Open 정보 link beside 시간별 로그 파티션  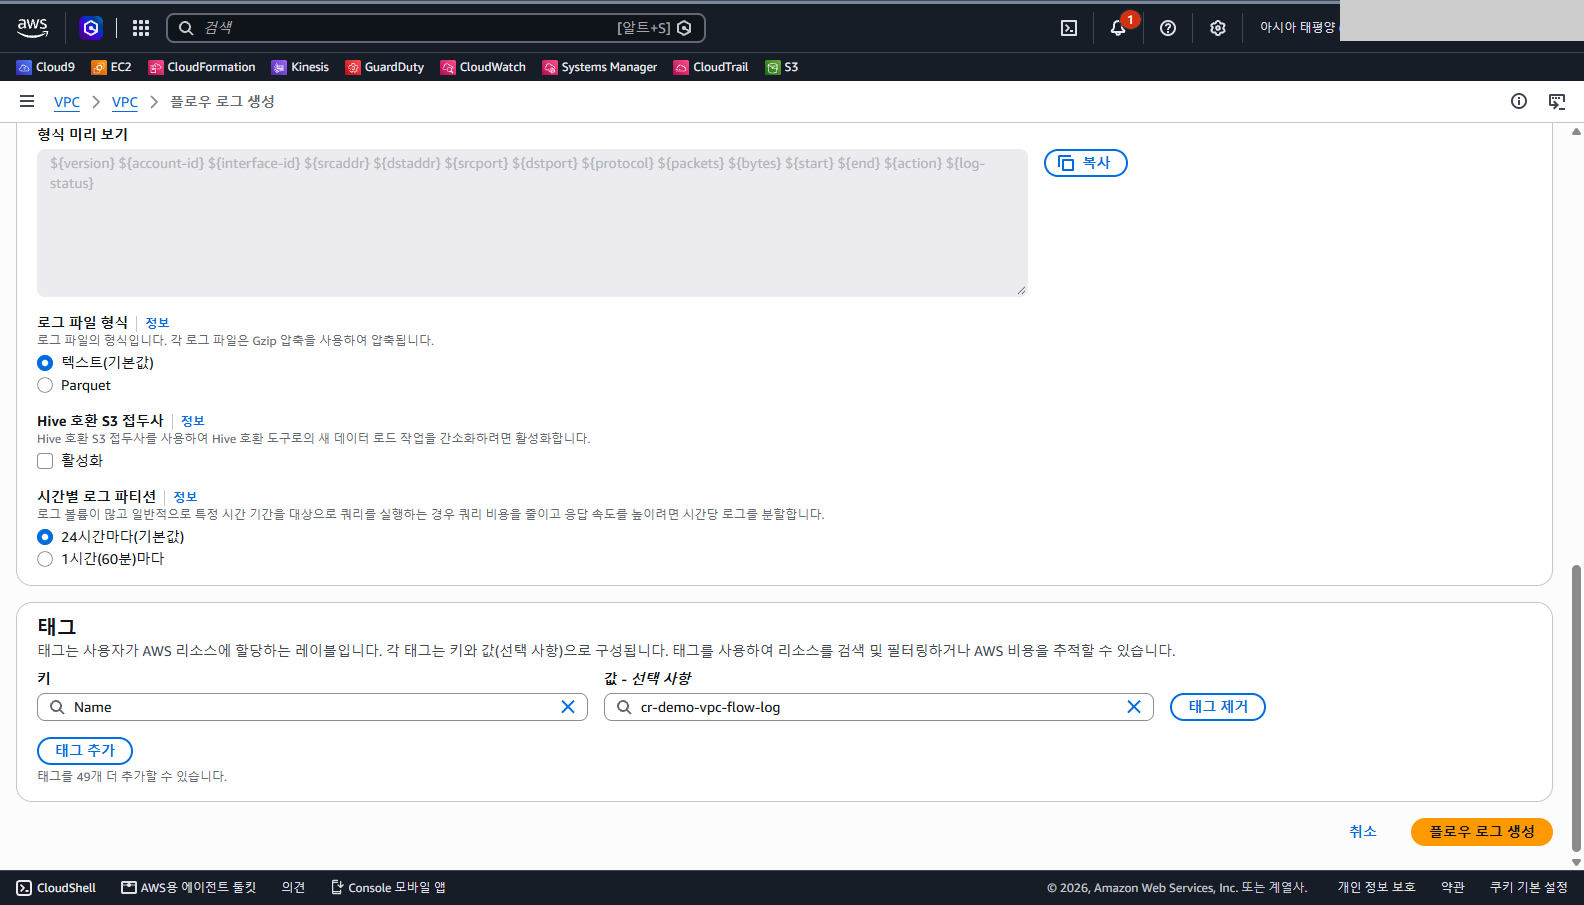(x=185, y=497)
